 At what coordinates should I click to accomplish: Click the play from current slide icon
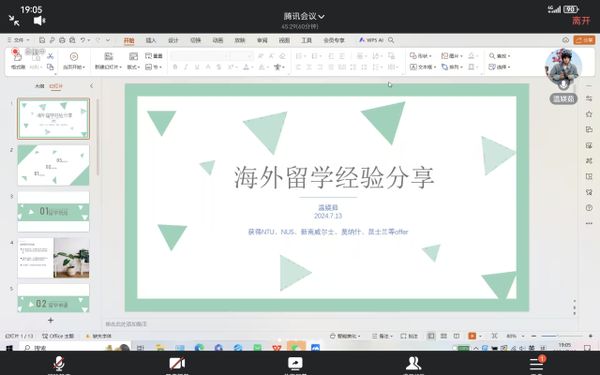pyautogui.click(x=74, y=57)
